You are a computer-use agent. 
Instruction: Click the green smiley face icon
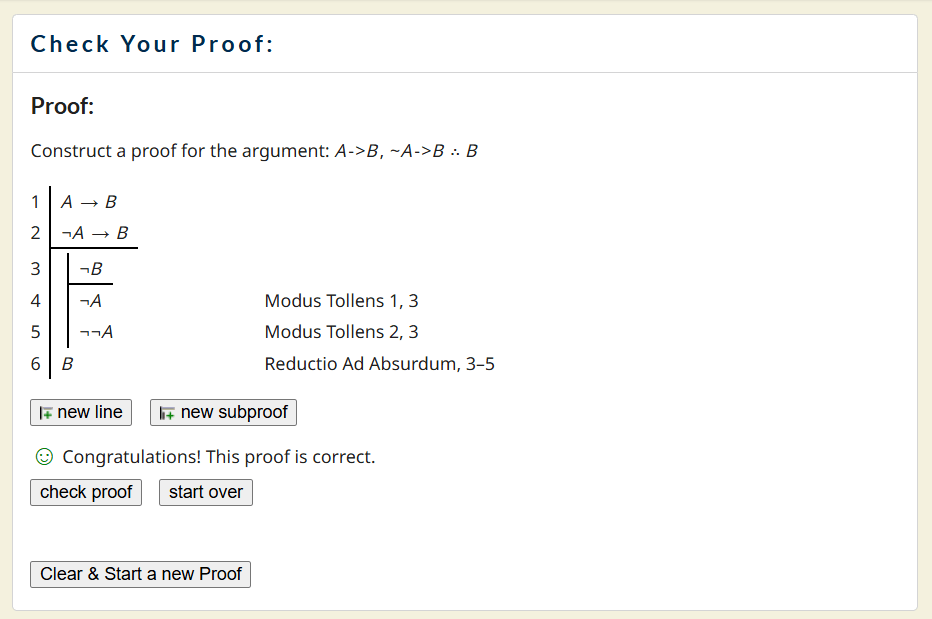(43, 457)
